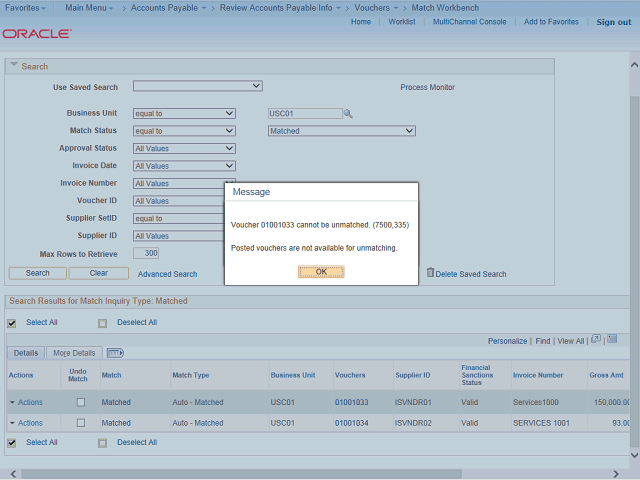Screen dimensions: 640x480
Task: Click the Clear button
Action: pos(99,273)
